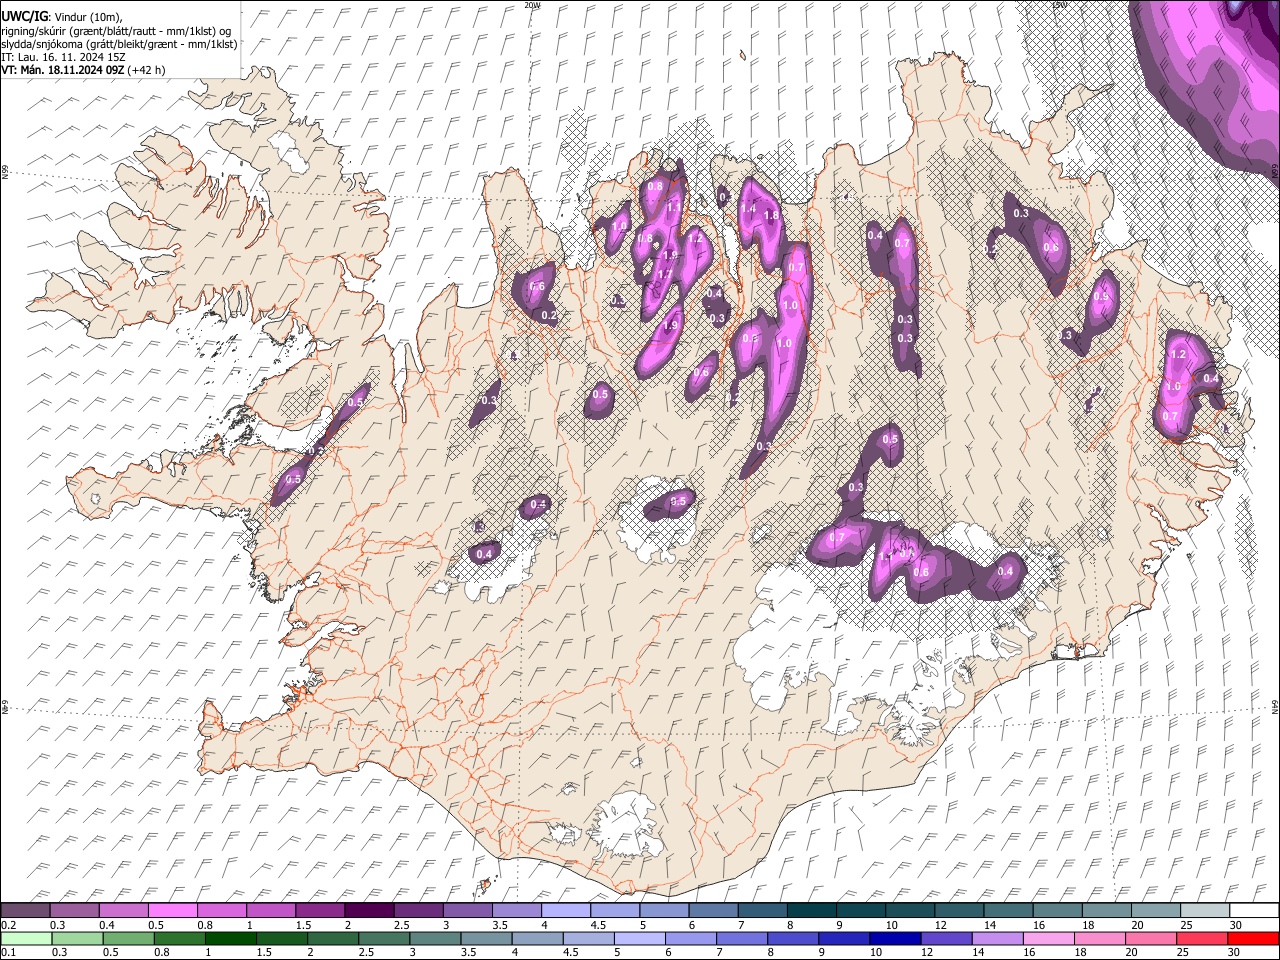
Task: Click the light pink 16–18 swatch in lower legend
Action: (1049, 938)
